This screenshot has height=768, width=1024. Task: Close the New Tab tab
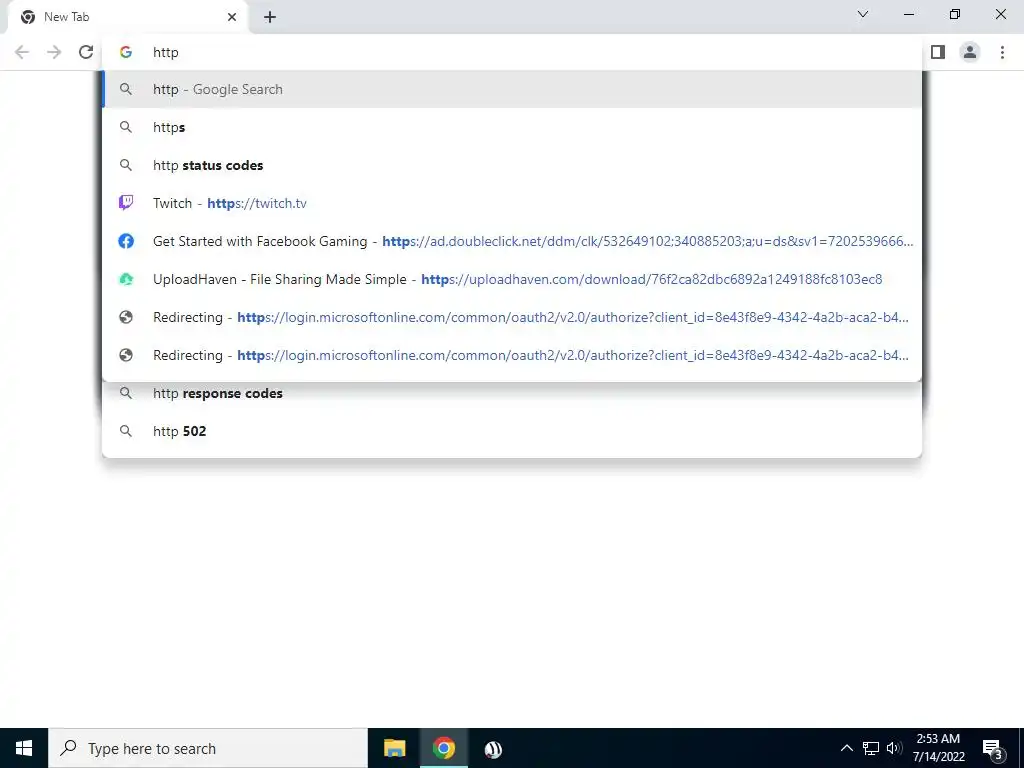pyautogui.click(x=232, y=17)
